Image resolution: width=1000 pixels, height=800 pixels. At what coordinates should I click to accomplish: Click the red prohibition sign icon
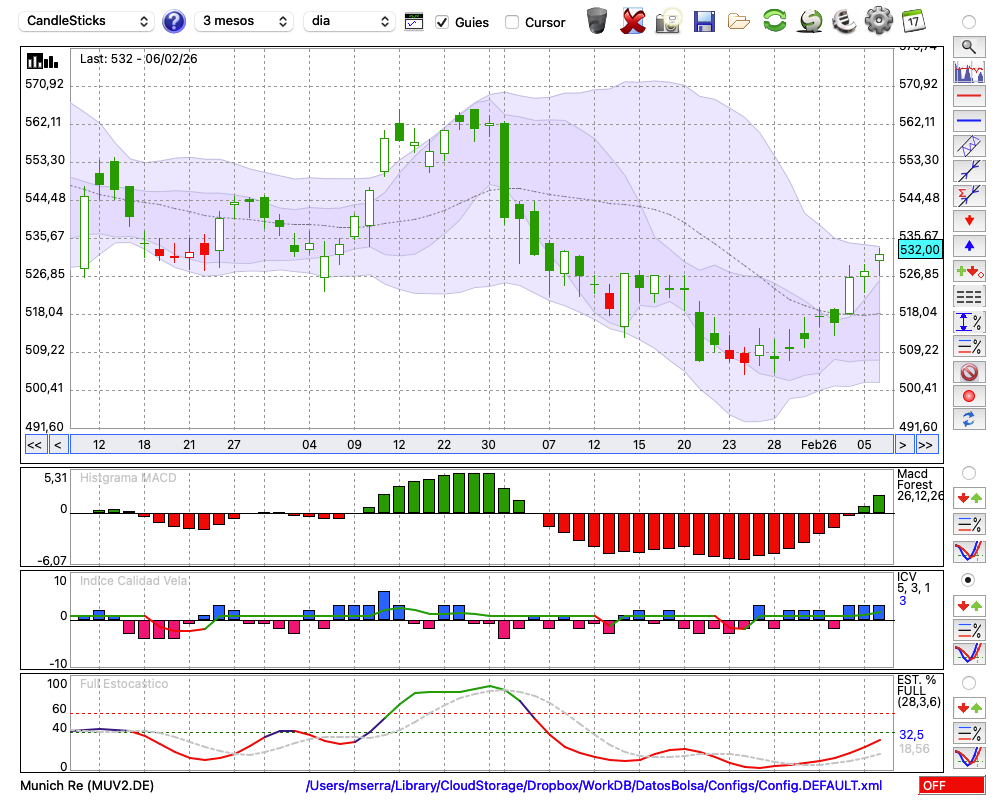(x=968, y=372)
